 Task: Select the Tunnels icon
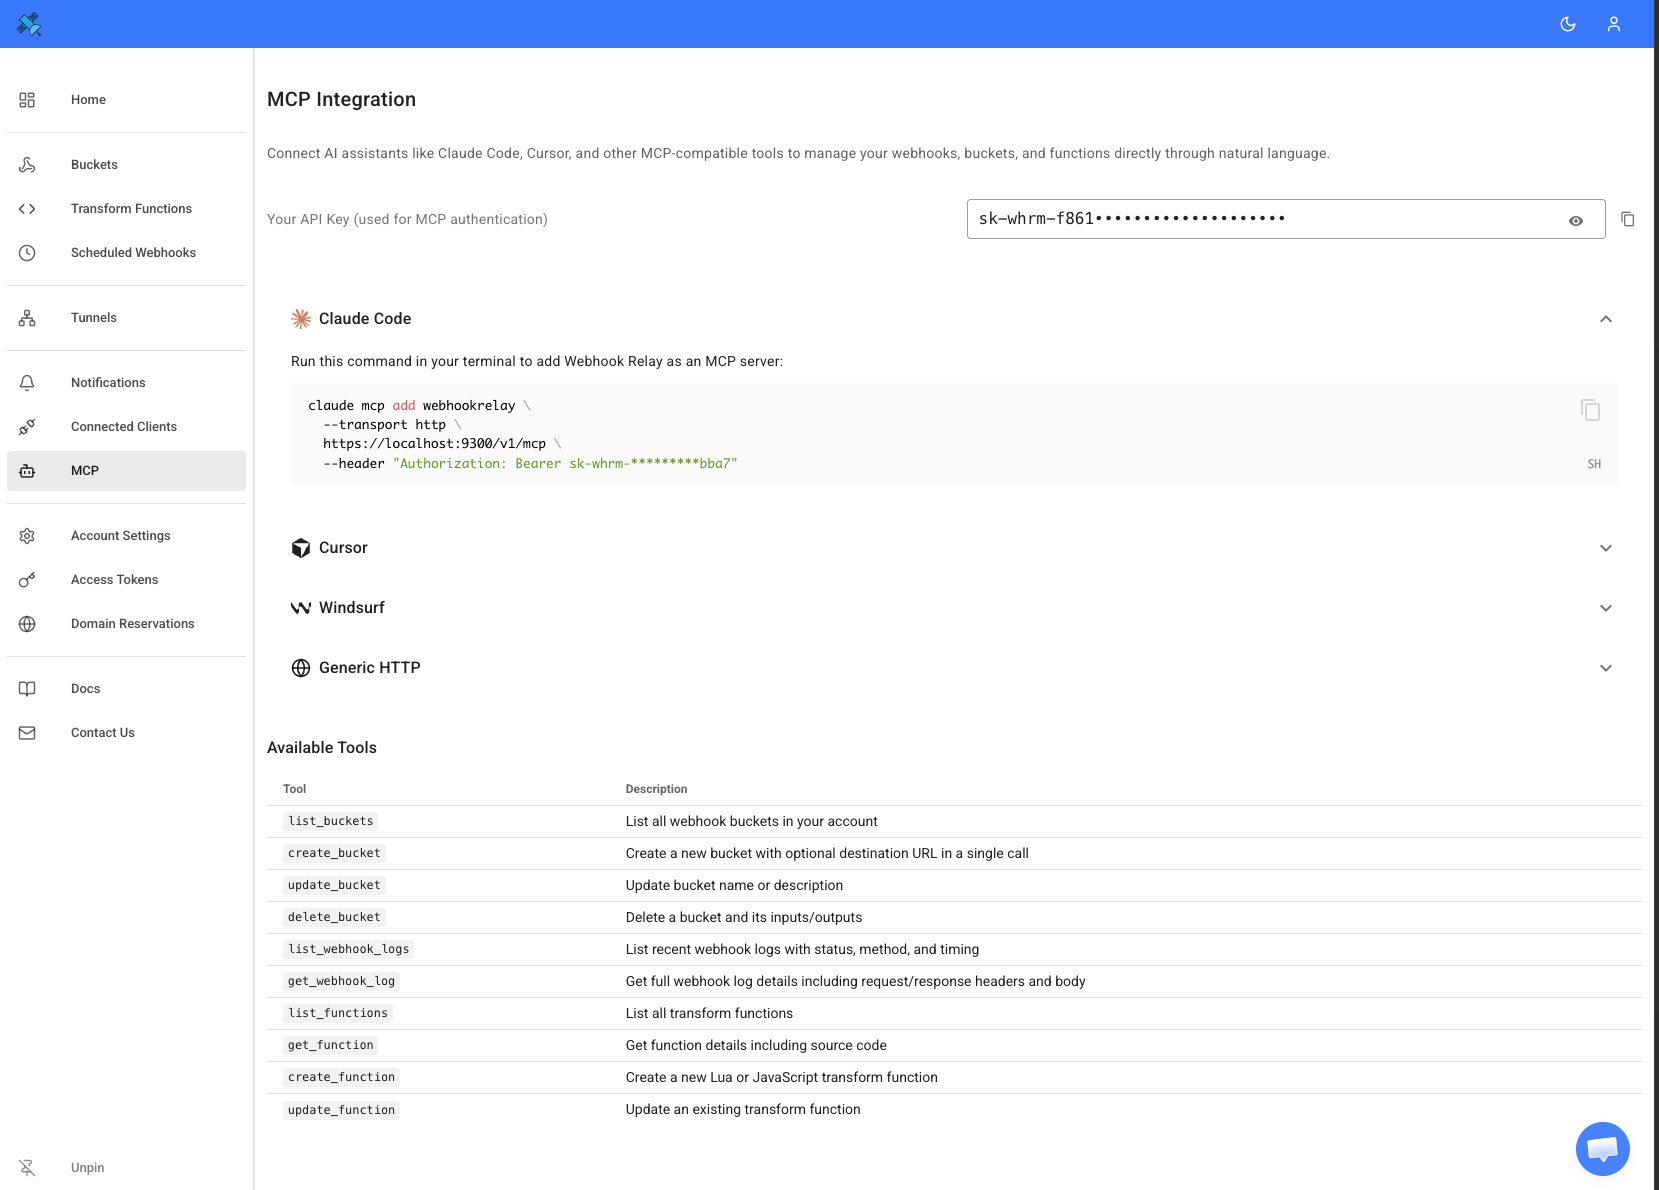click(27, 317)
